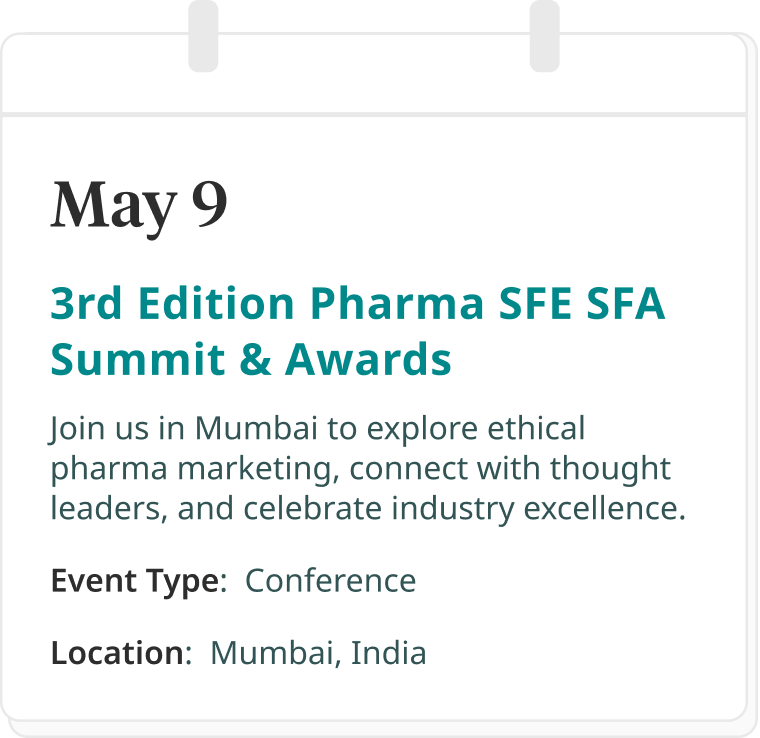
Task: Click the 'pharma marketing, connect with thought' line
Action: click(361, 470)
